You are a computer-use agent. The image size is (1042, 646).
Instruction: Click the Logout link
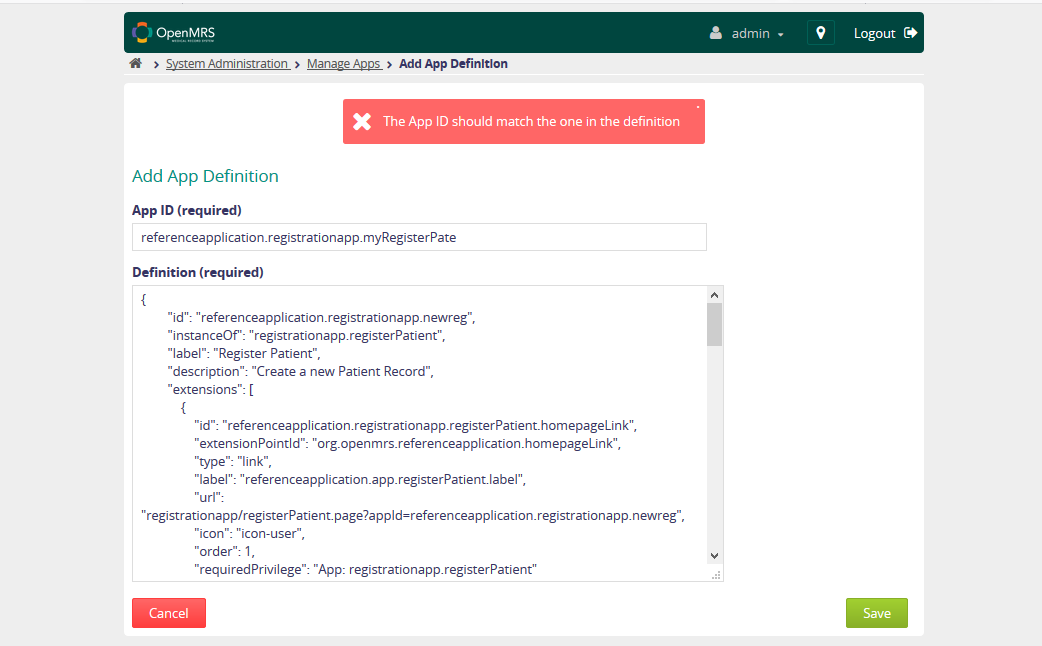point(874,33)
